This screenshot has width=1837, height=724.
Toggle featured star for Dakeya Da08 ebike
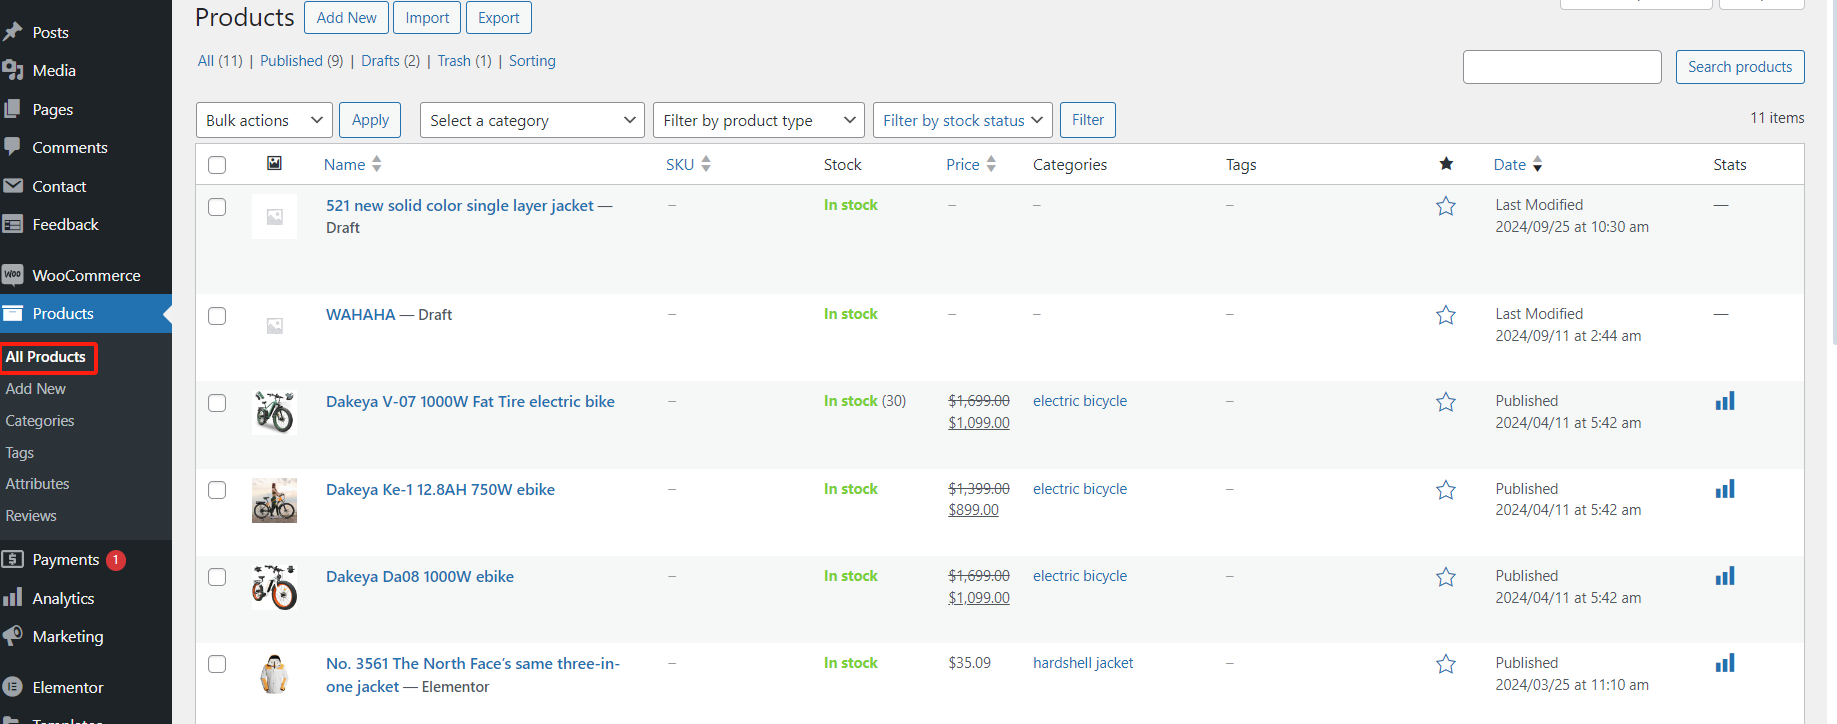pyautogui.click(x=1446, y=577)
